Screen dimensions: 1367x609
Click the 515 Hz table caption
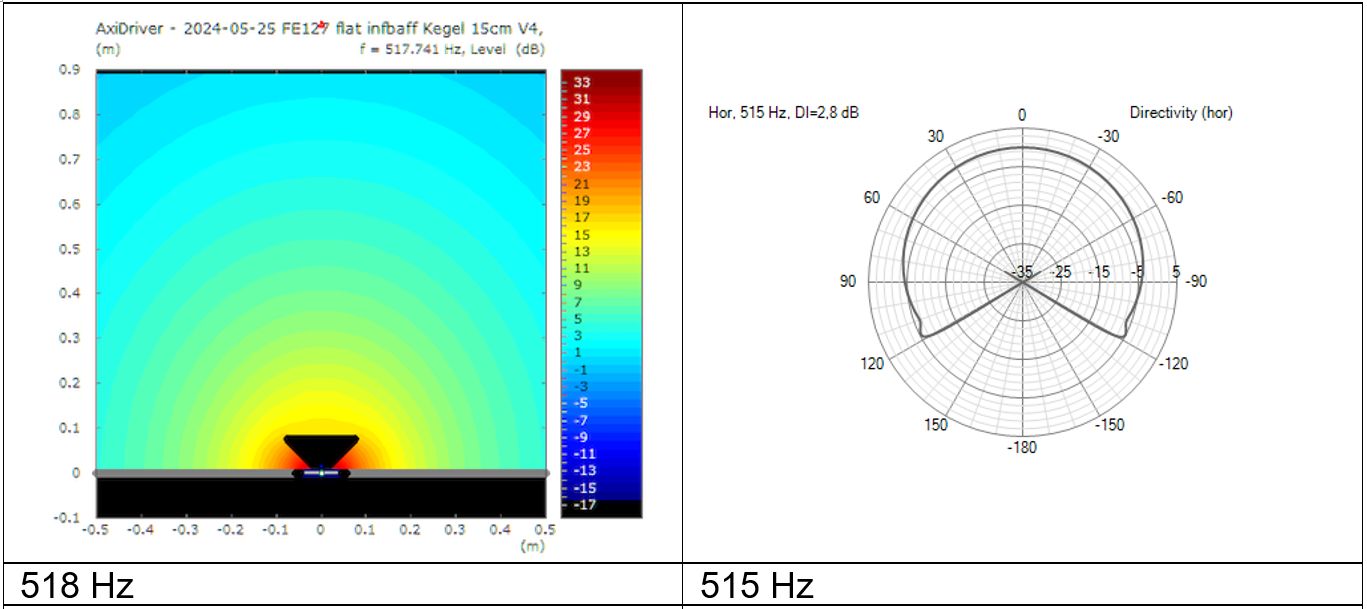click(x=757, y=586)
